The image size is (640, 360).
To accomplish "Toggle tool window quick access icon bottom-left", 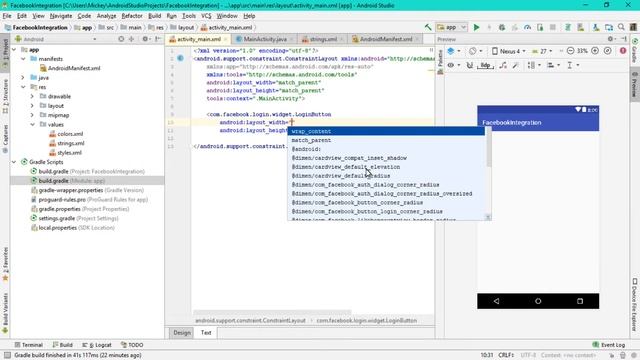I will pyautogui.click(x=7, y=355).
